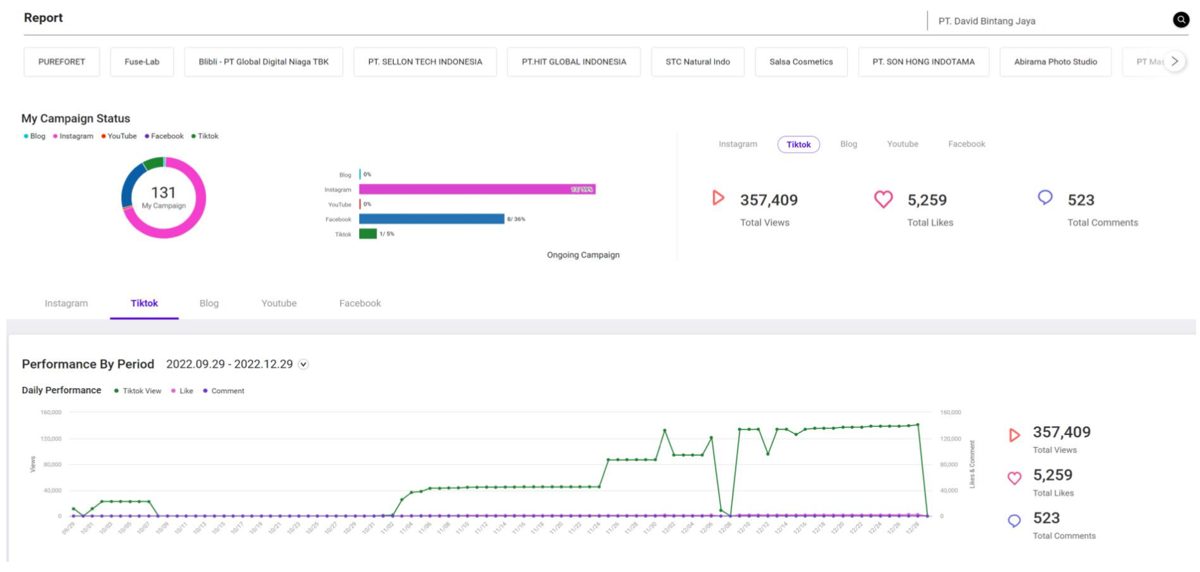Select the PUREFORET brand button
1200x572 pixels.
click(61, 62)
